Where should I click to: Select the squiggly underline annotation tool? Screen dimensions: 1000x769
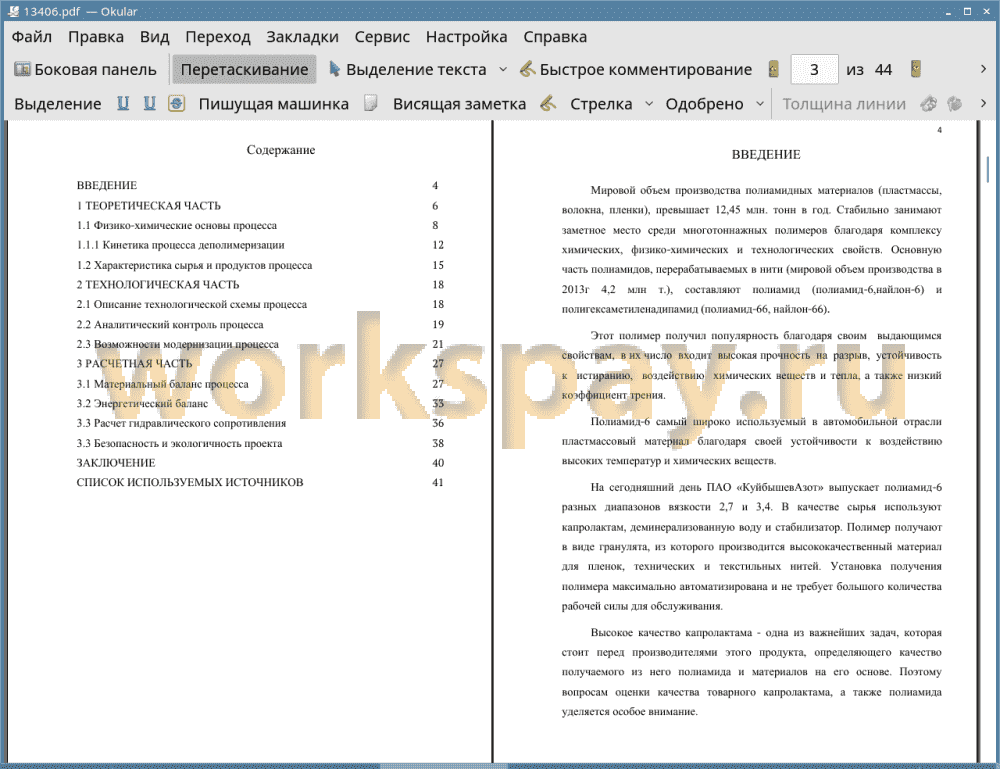pos(149,103)
